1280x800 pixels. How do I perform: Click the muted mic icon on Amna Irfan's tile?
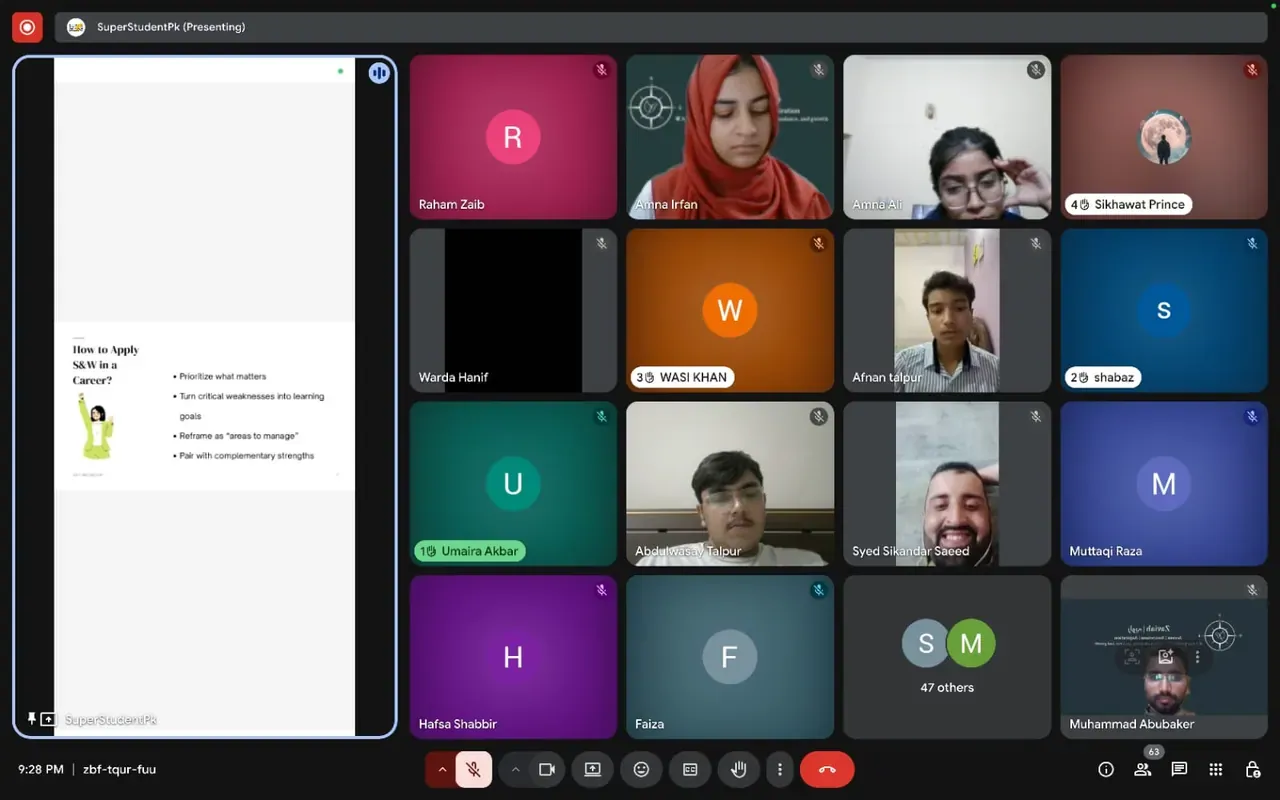click(x=818, y=70)
